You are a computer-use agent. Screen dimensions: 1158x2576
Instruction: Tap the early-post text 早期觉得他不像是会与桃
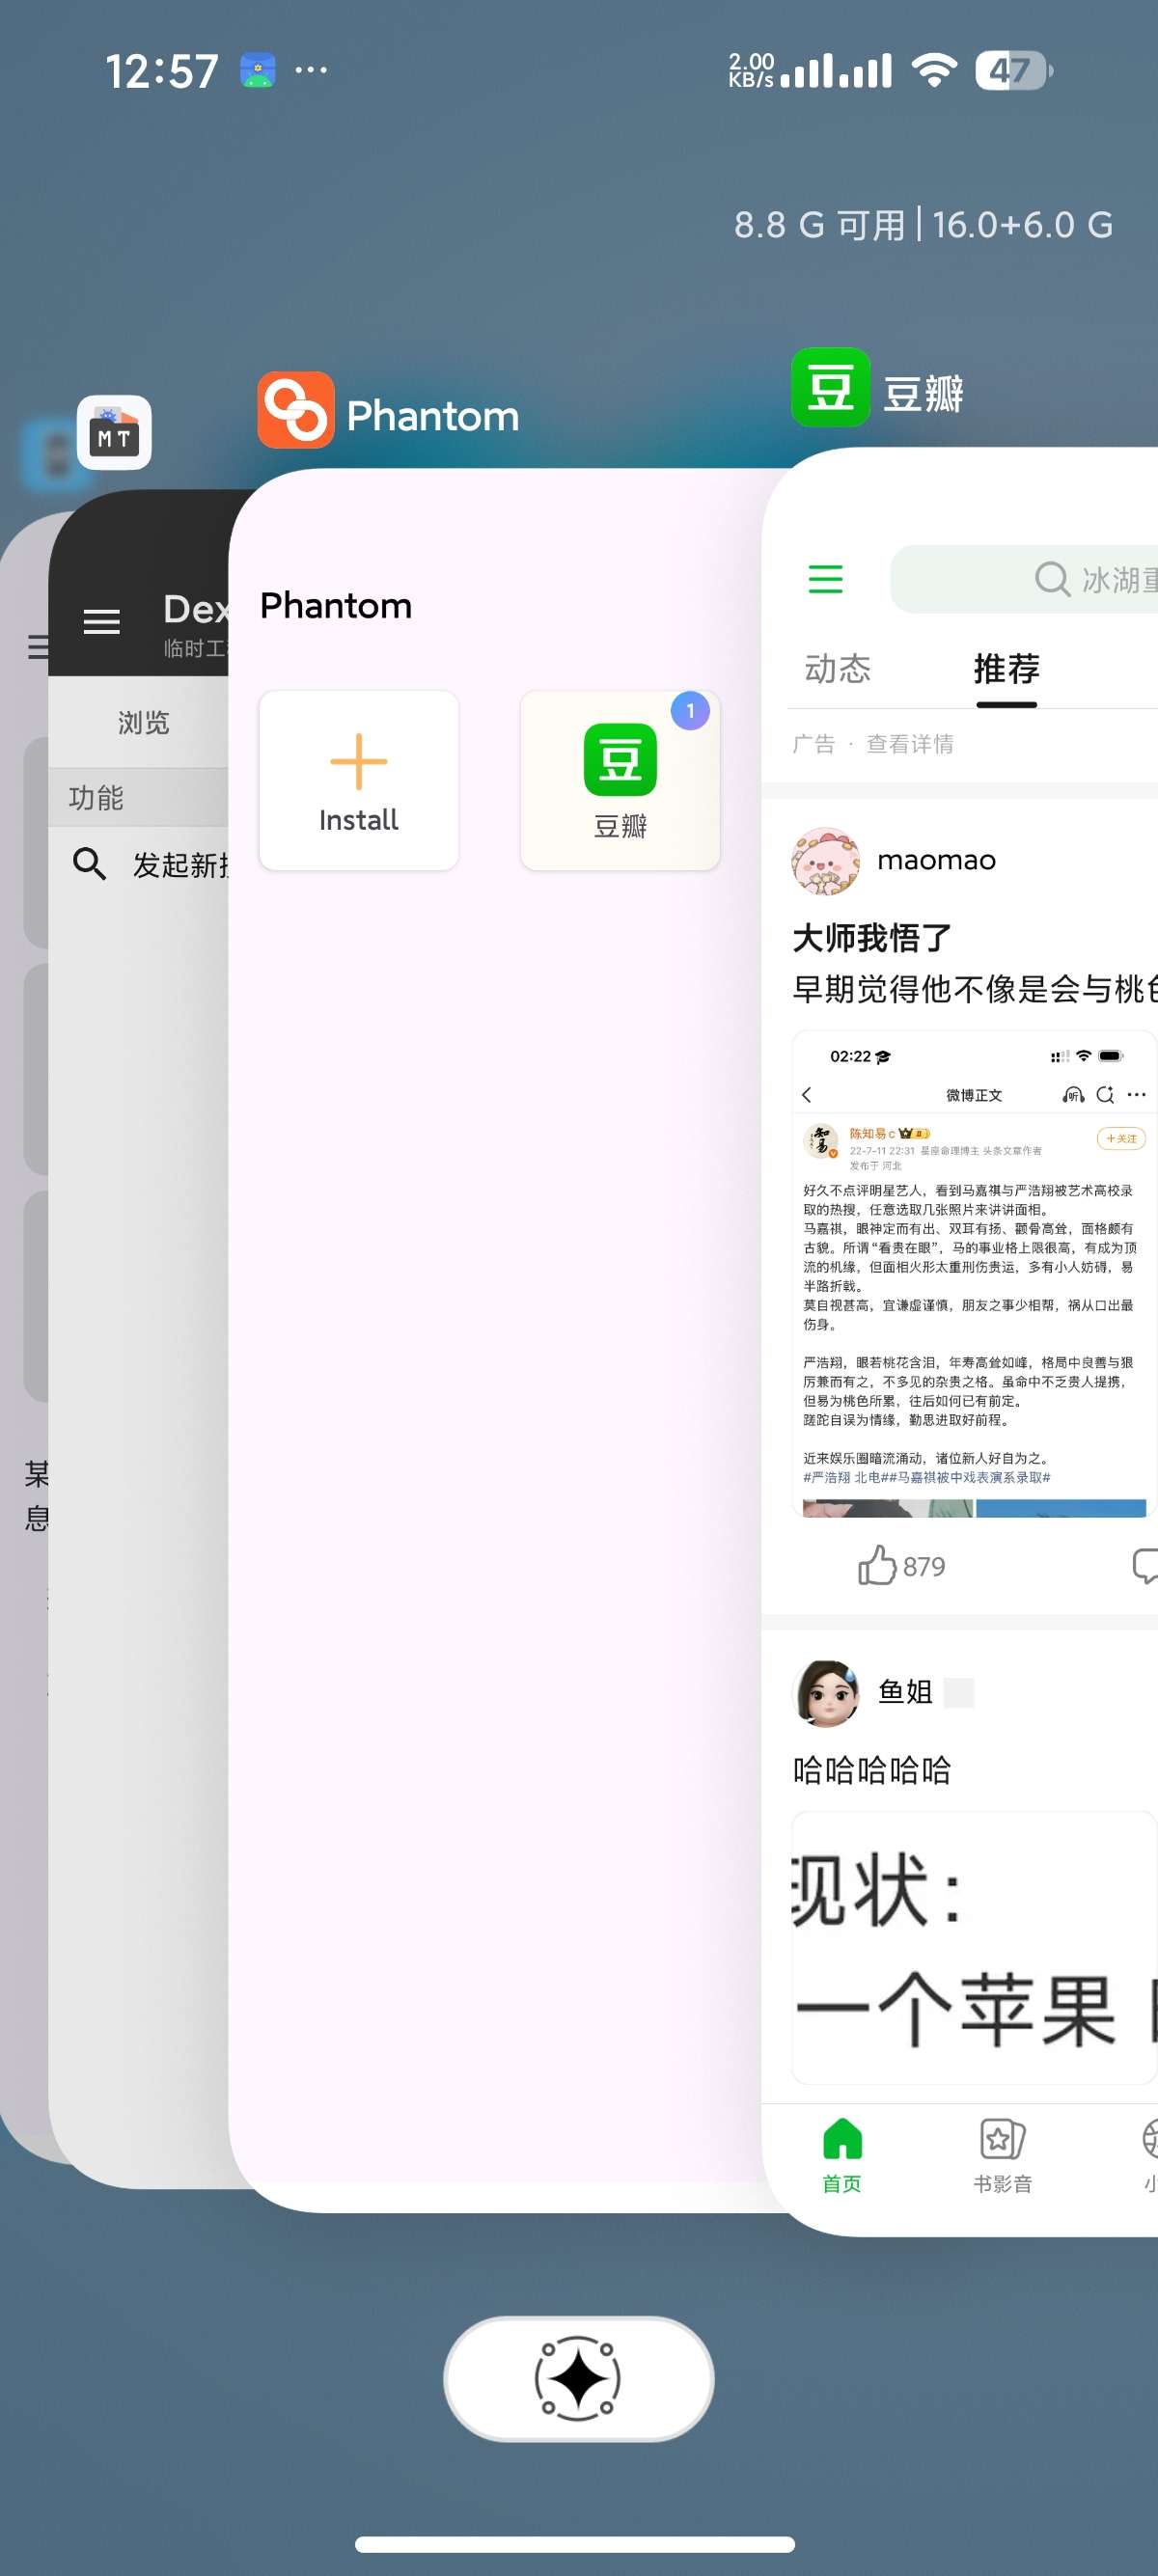(x=975, y=989)
